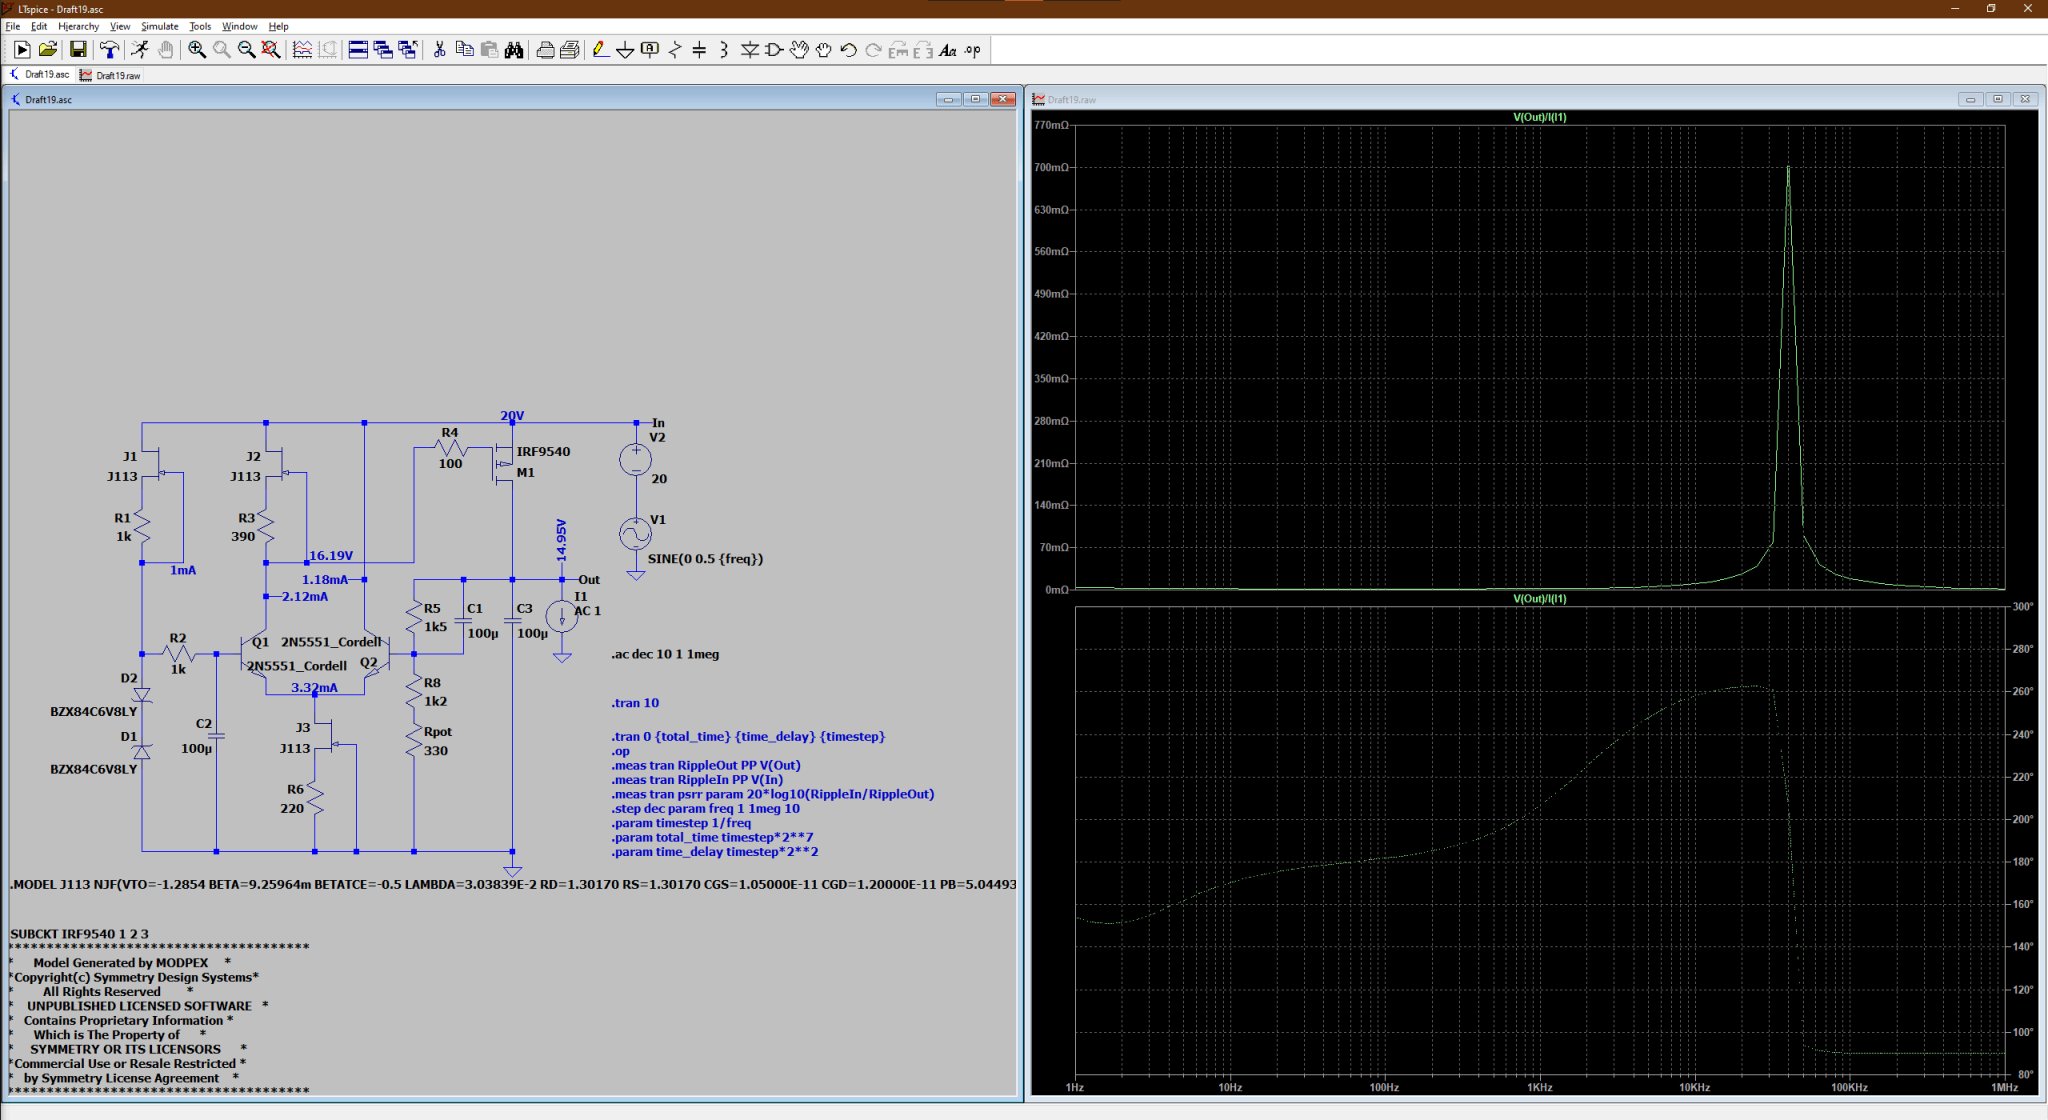
Task: Click the Print setup icon
Action: pos(545,50)
